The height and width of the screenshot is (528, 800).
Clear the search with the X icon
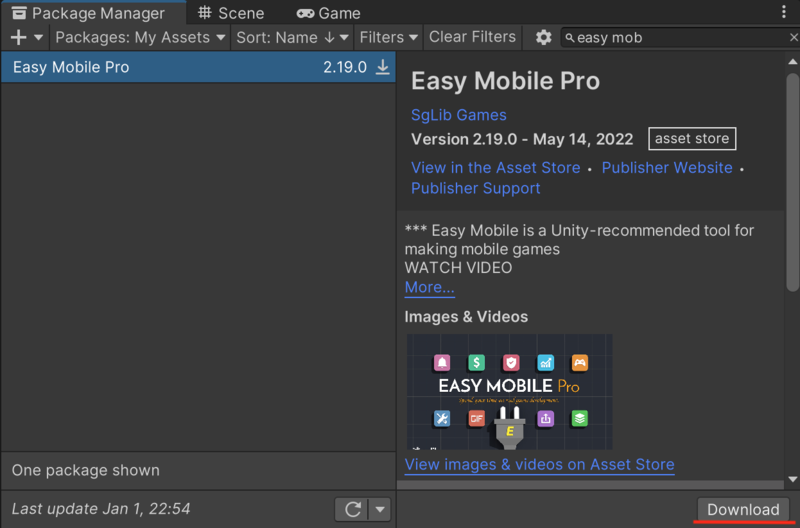793,37
